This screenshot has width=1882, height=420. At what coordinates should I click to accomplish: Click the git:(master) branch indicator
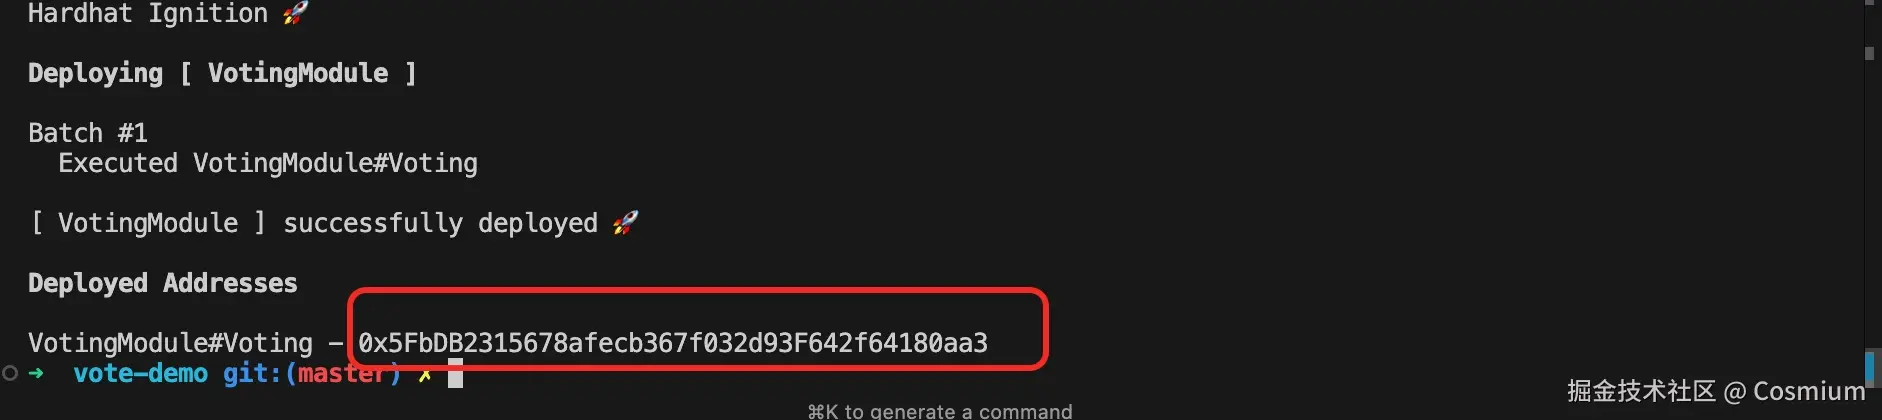(x=312, y=374)
